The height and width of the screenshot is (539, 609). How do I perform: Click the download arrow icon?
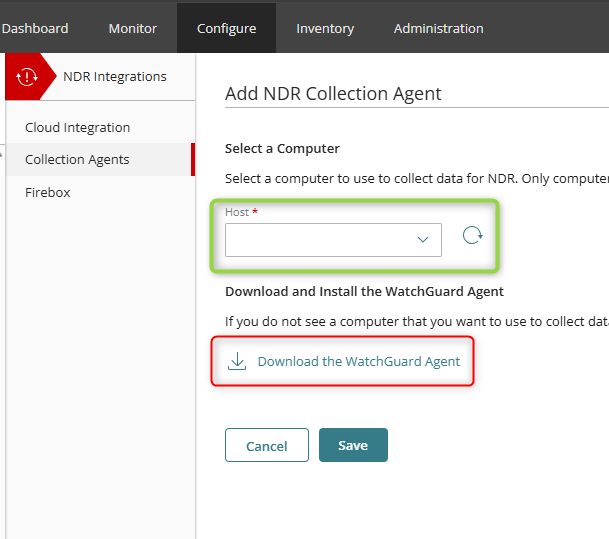coord(237,361)
